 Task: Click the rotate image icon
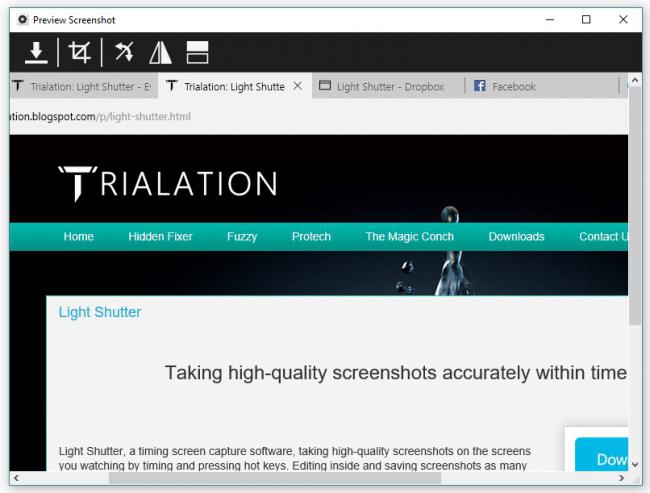click(x=124, y=52)
